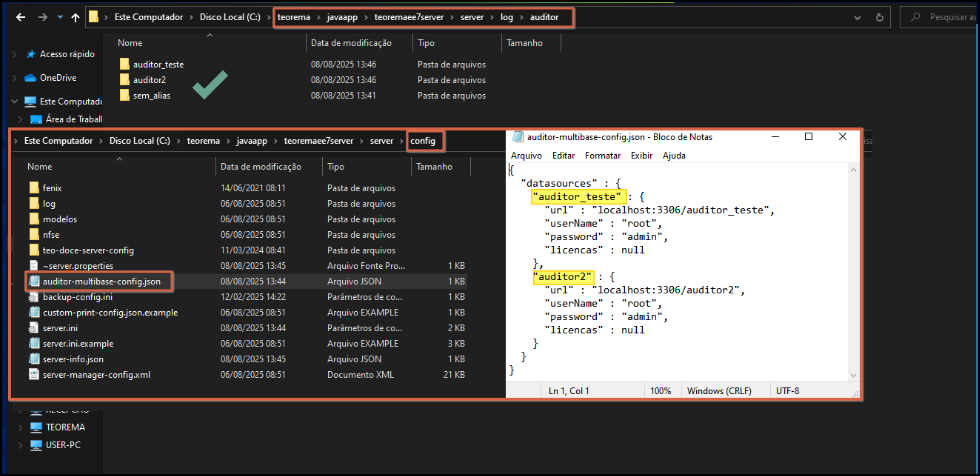Open Exibir menu in Bloco de Notas
980x476 pixels.
(642, 156)
